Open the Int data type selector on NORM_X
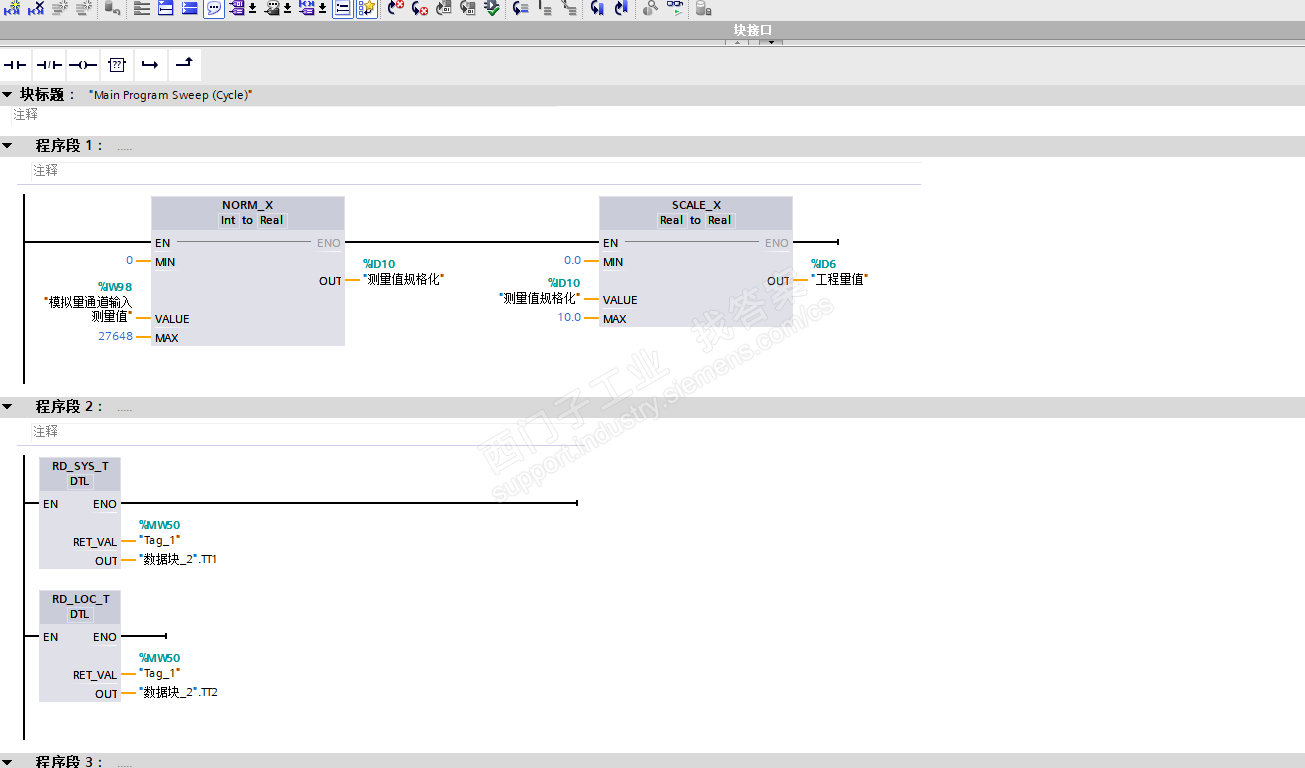Image resolution: width=1305 pixels, height=768 pixels. click(x=229, y=220)
